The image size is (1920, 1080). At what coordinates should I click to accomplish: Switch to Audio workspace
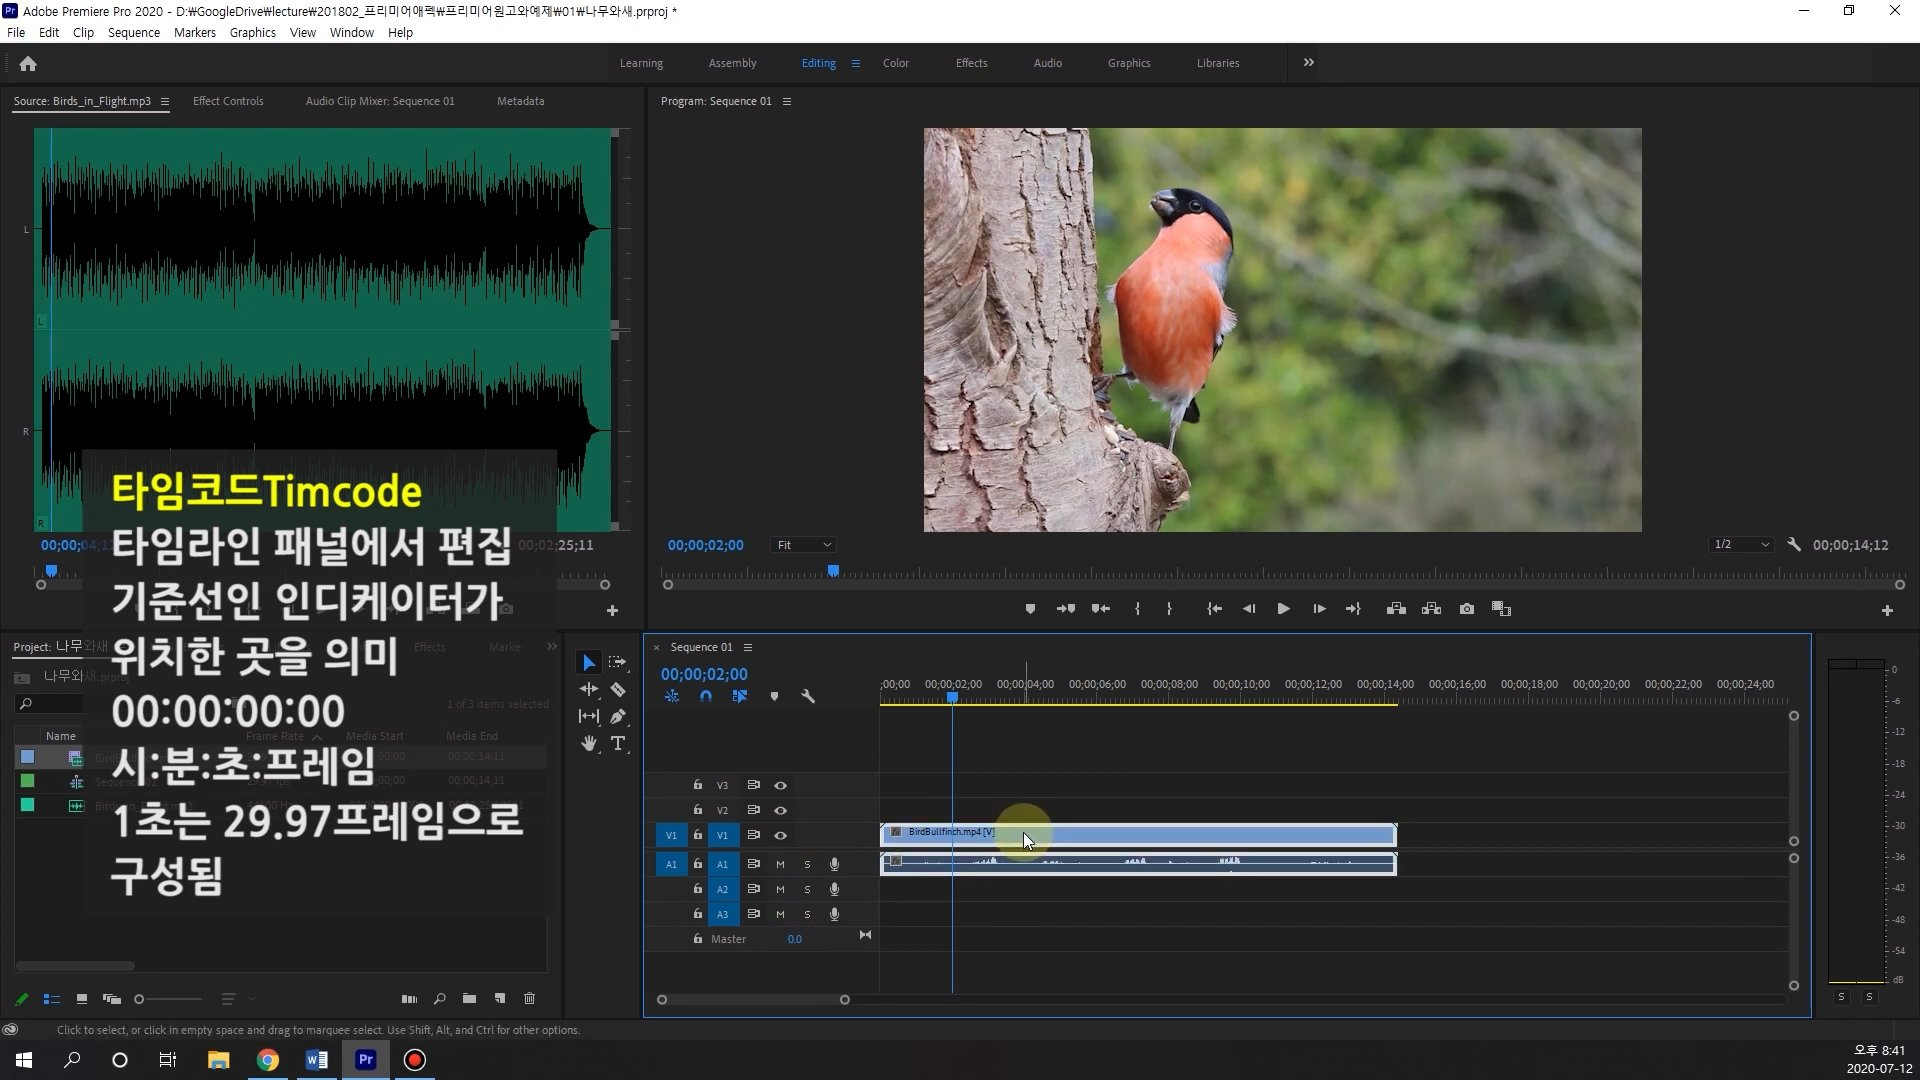(x=1048, y=63)
